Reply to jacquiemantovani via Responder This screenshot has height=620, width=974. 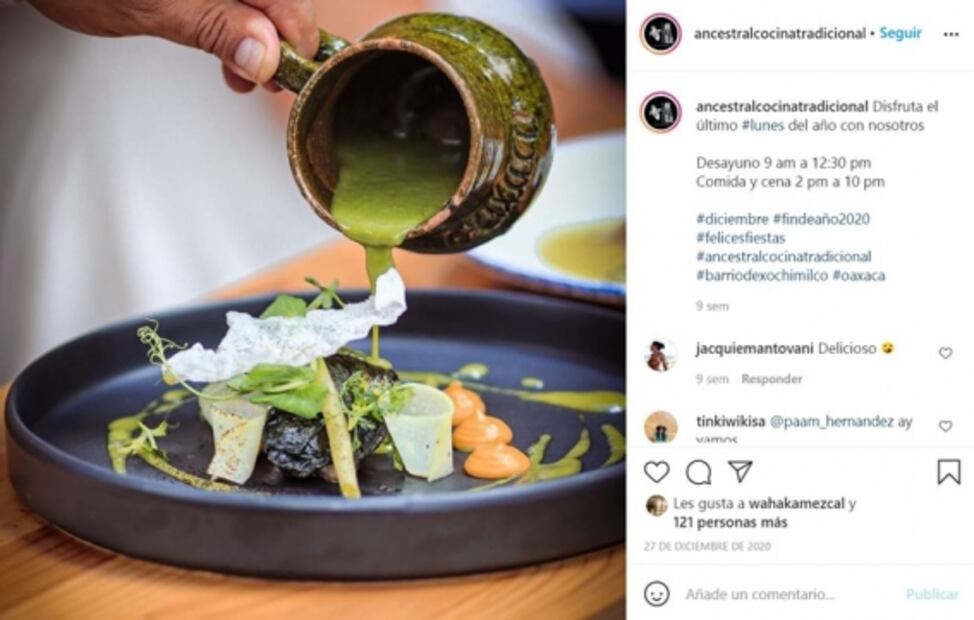(x=771, y=378)
